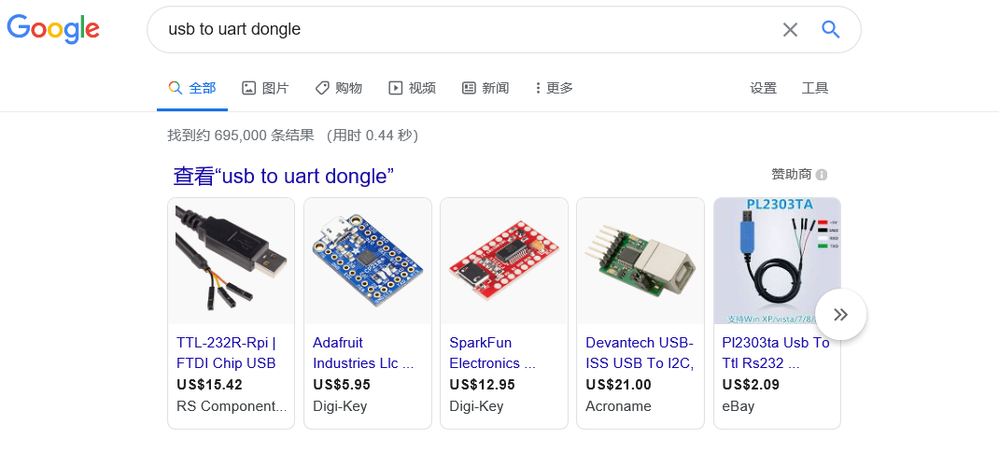Viewport: 999px width, 455px height.
Task: Switch to the 购物 shopping tab
Action: tap(338, 88)
